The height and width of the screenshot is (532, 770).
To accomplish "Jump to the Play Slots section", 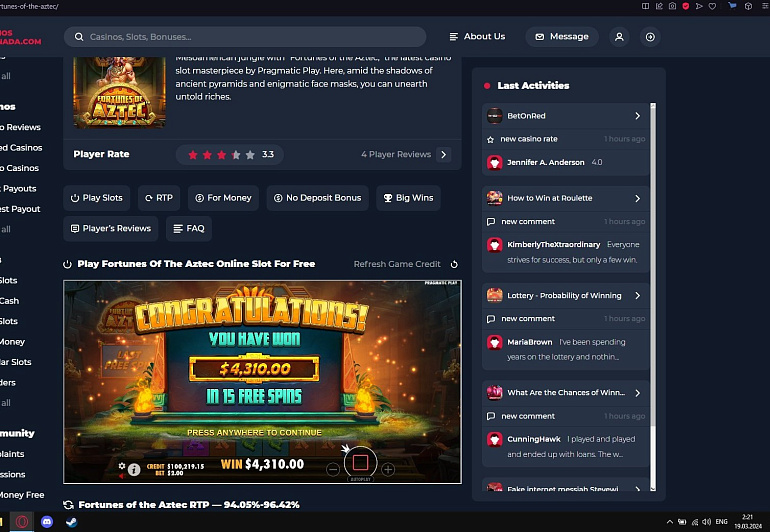I will click(x=96, y=198).
